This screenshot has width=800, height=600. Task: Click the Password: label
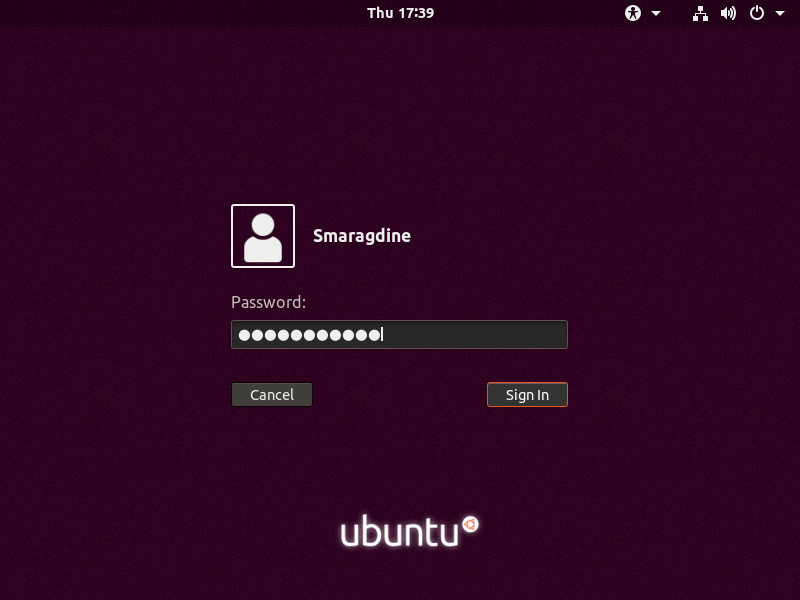pos(268,302)
